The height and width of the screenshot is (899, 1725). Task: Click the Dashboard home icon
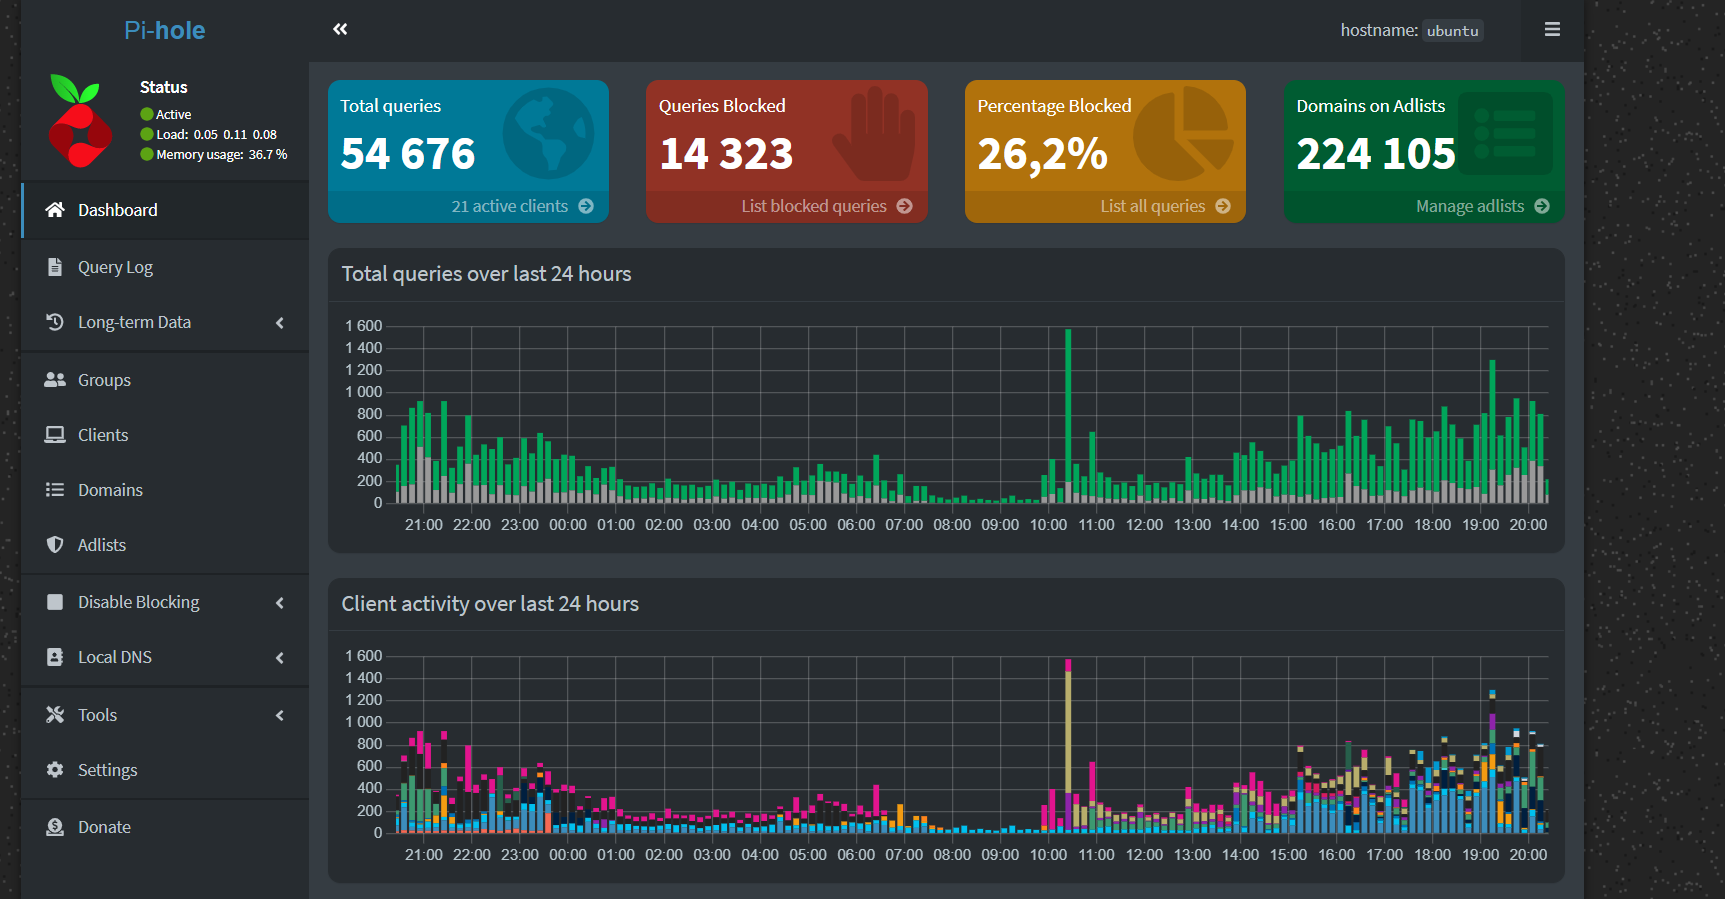click(x=55, y=210)
